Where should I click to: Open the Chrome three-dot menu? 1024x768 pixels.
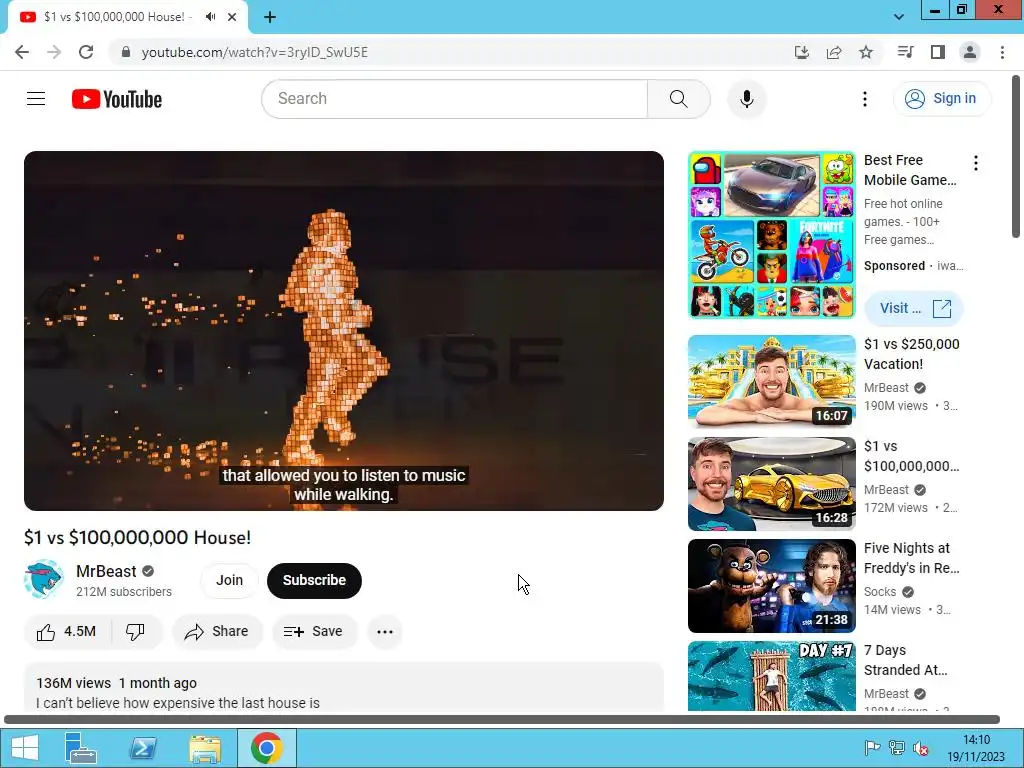click(1002, 52)
